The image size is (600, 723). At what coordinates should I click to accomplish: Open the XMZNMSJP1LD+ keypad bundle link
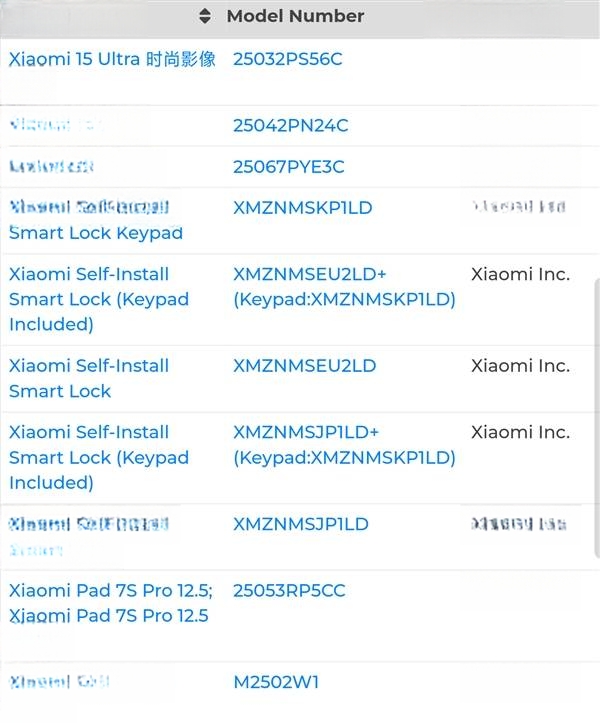[344, 445]
